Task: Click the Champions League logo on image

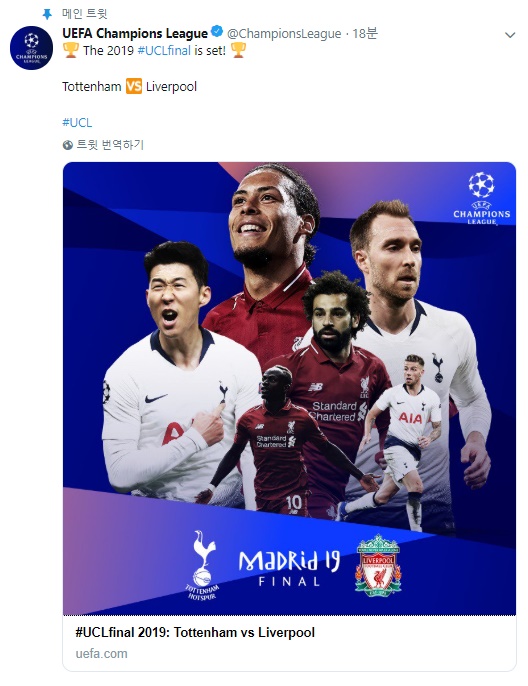Action: click(481, 198)
